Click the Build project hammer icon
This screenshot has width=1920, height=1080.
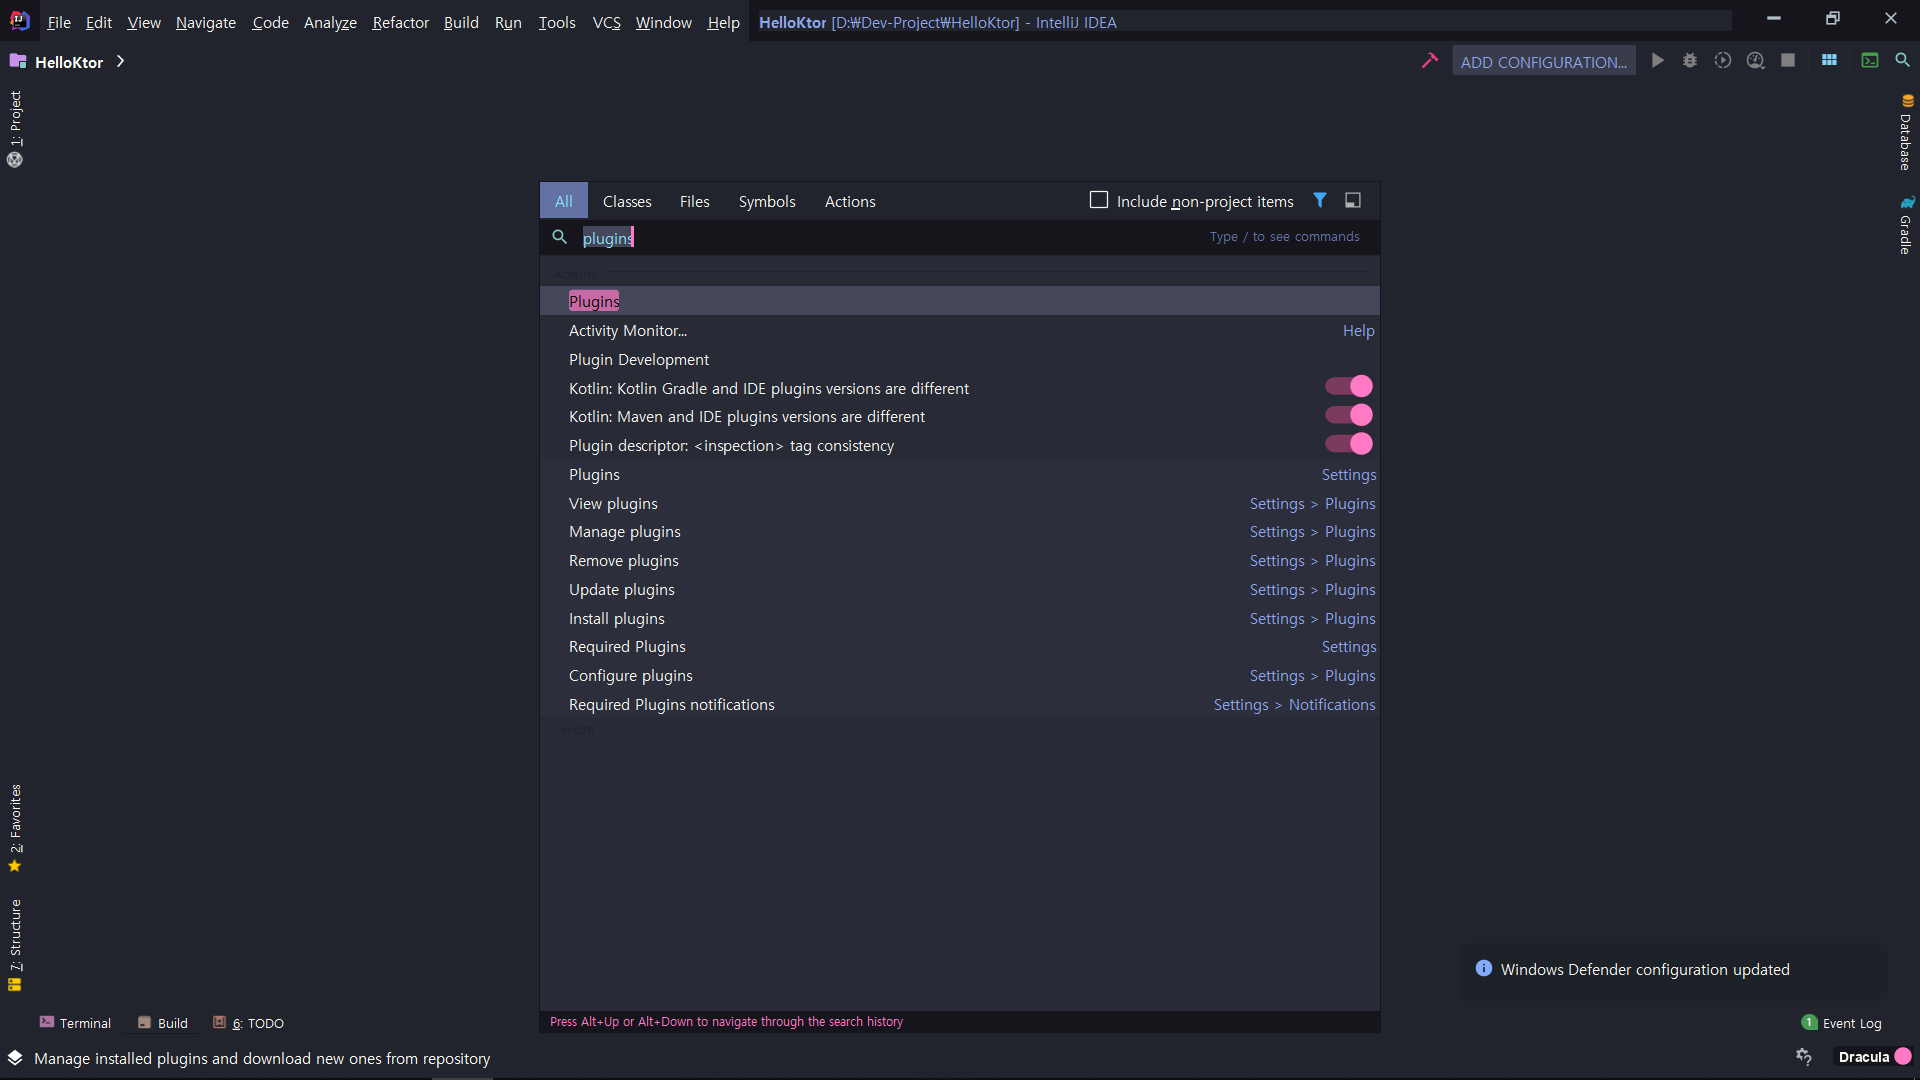coord(1429,61)
